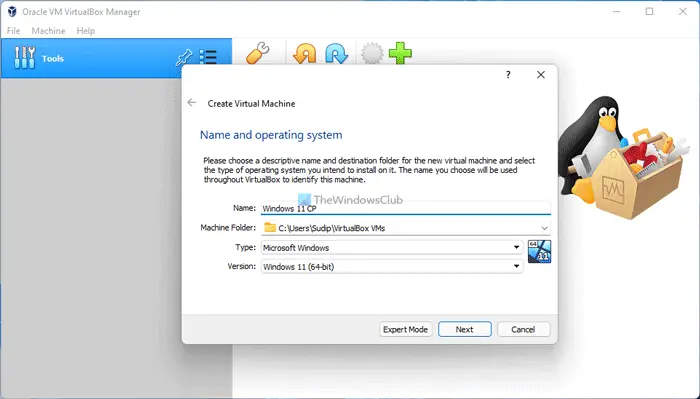Screen dimensions: 700x399
Task: Click the 'Tools' label in sidebar
Action: (x=53, y=58)
